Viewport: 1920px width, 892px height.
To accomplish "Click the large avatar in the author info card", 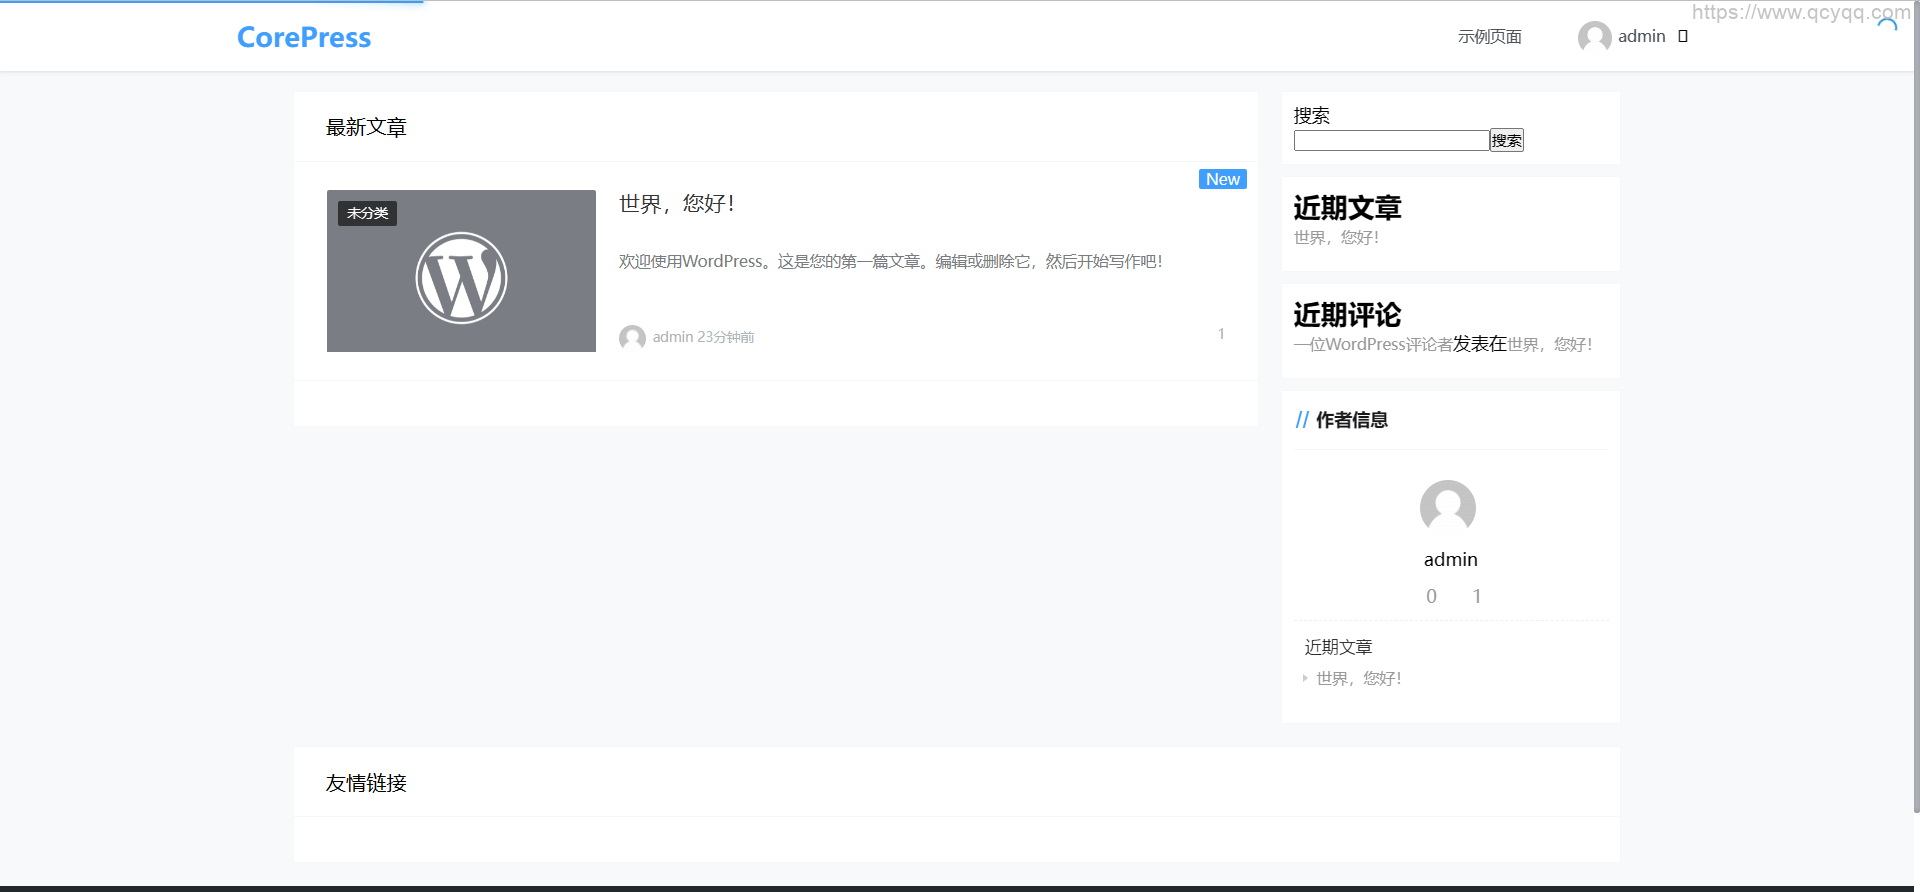I will [x=1447, y=507].
